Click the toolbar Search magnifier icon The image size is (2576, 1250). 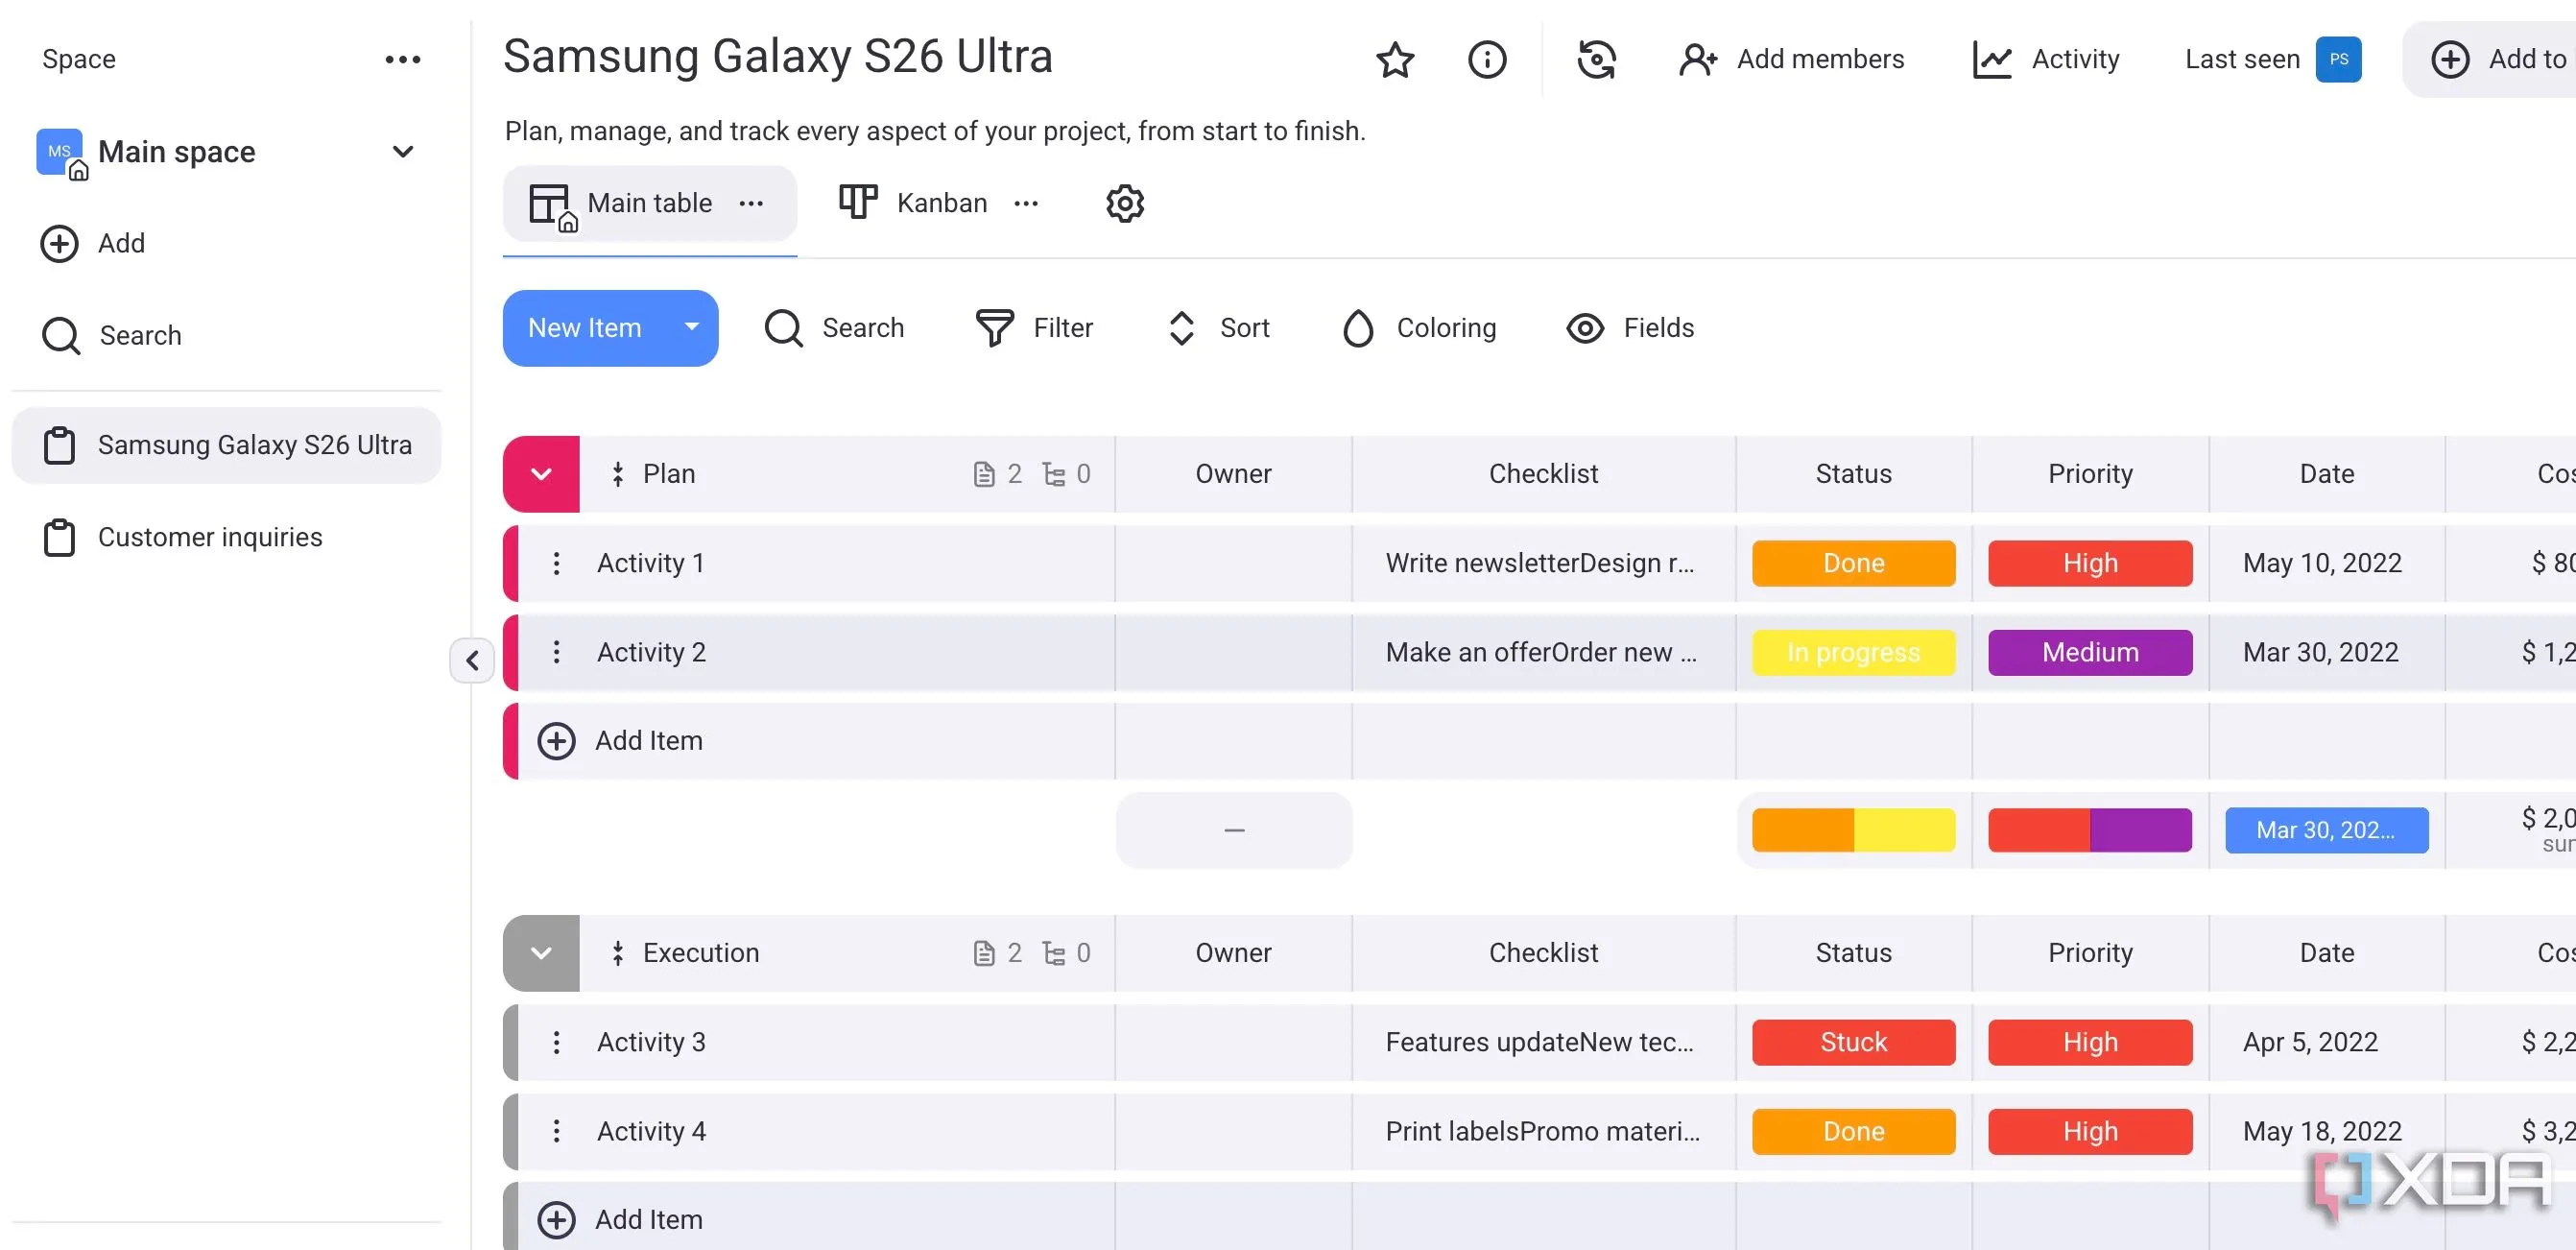(784, 328)
